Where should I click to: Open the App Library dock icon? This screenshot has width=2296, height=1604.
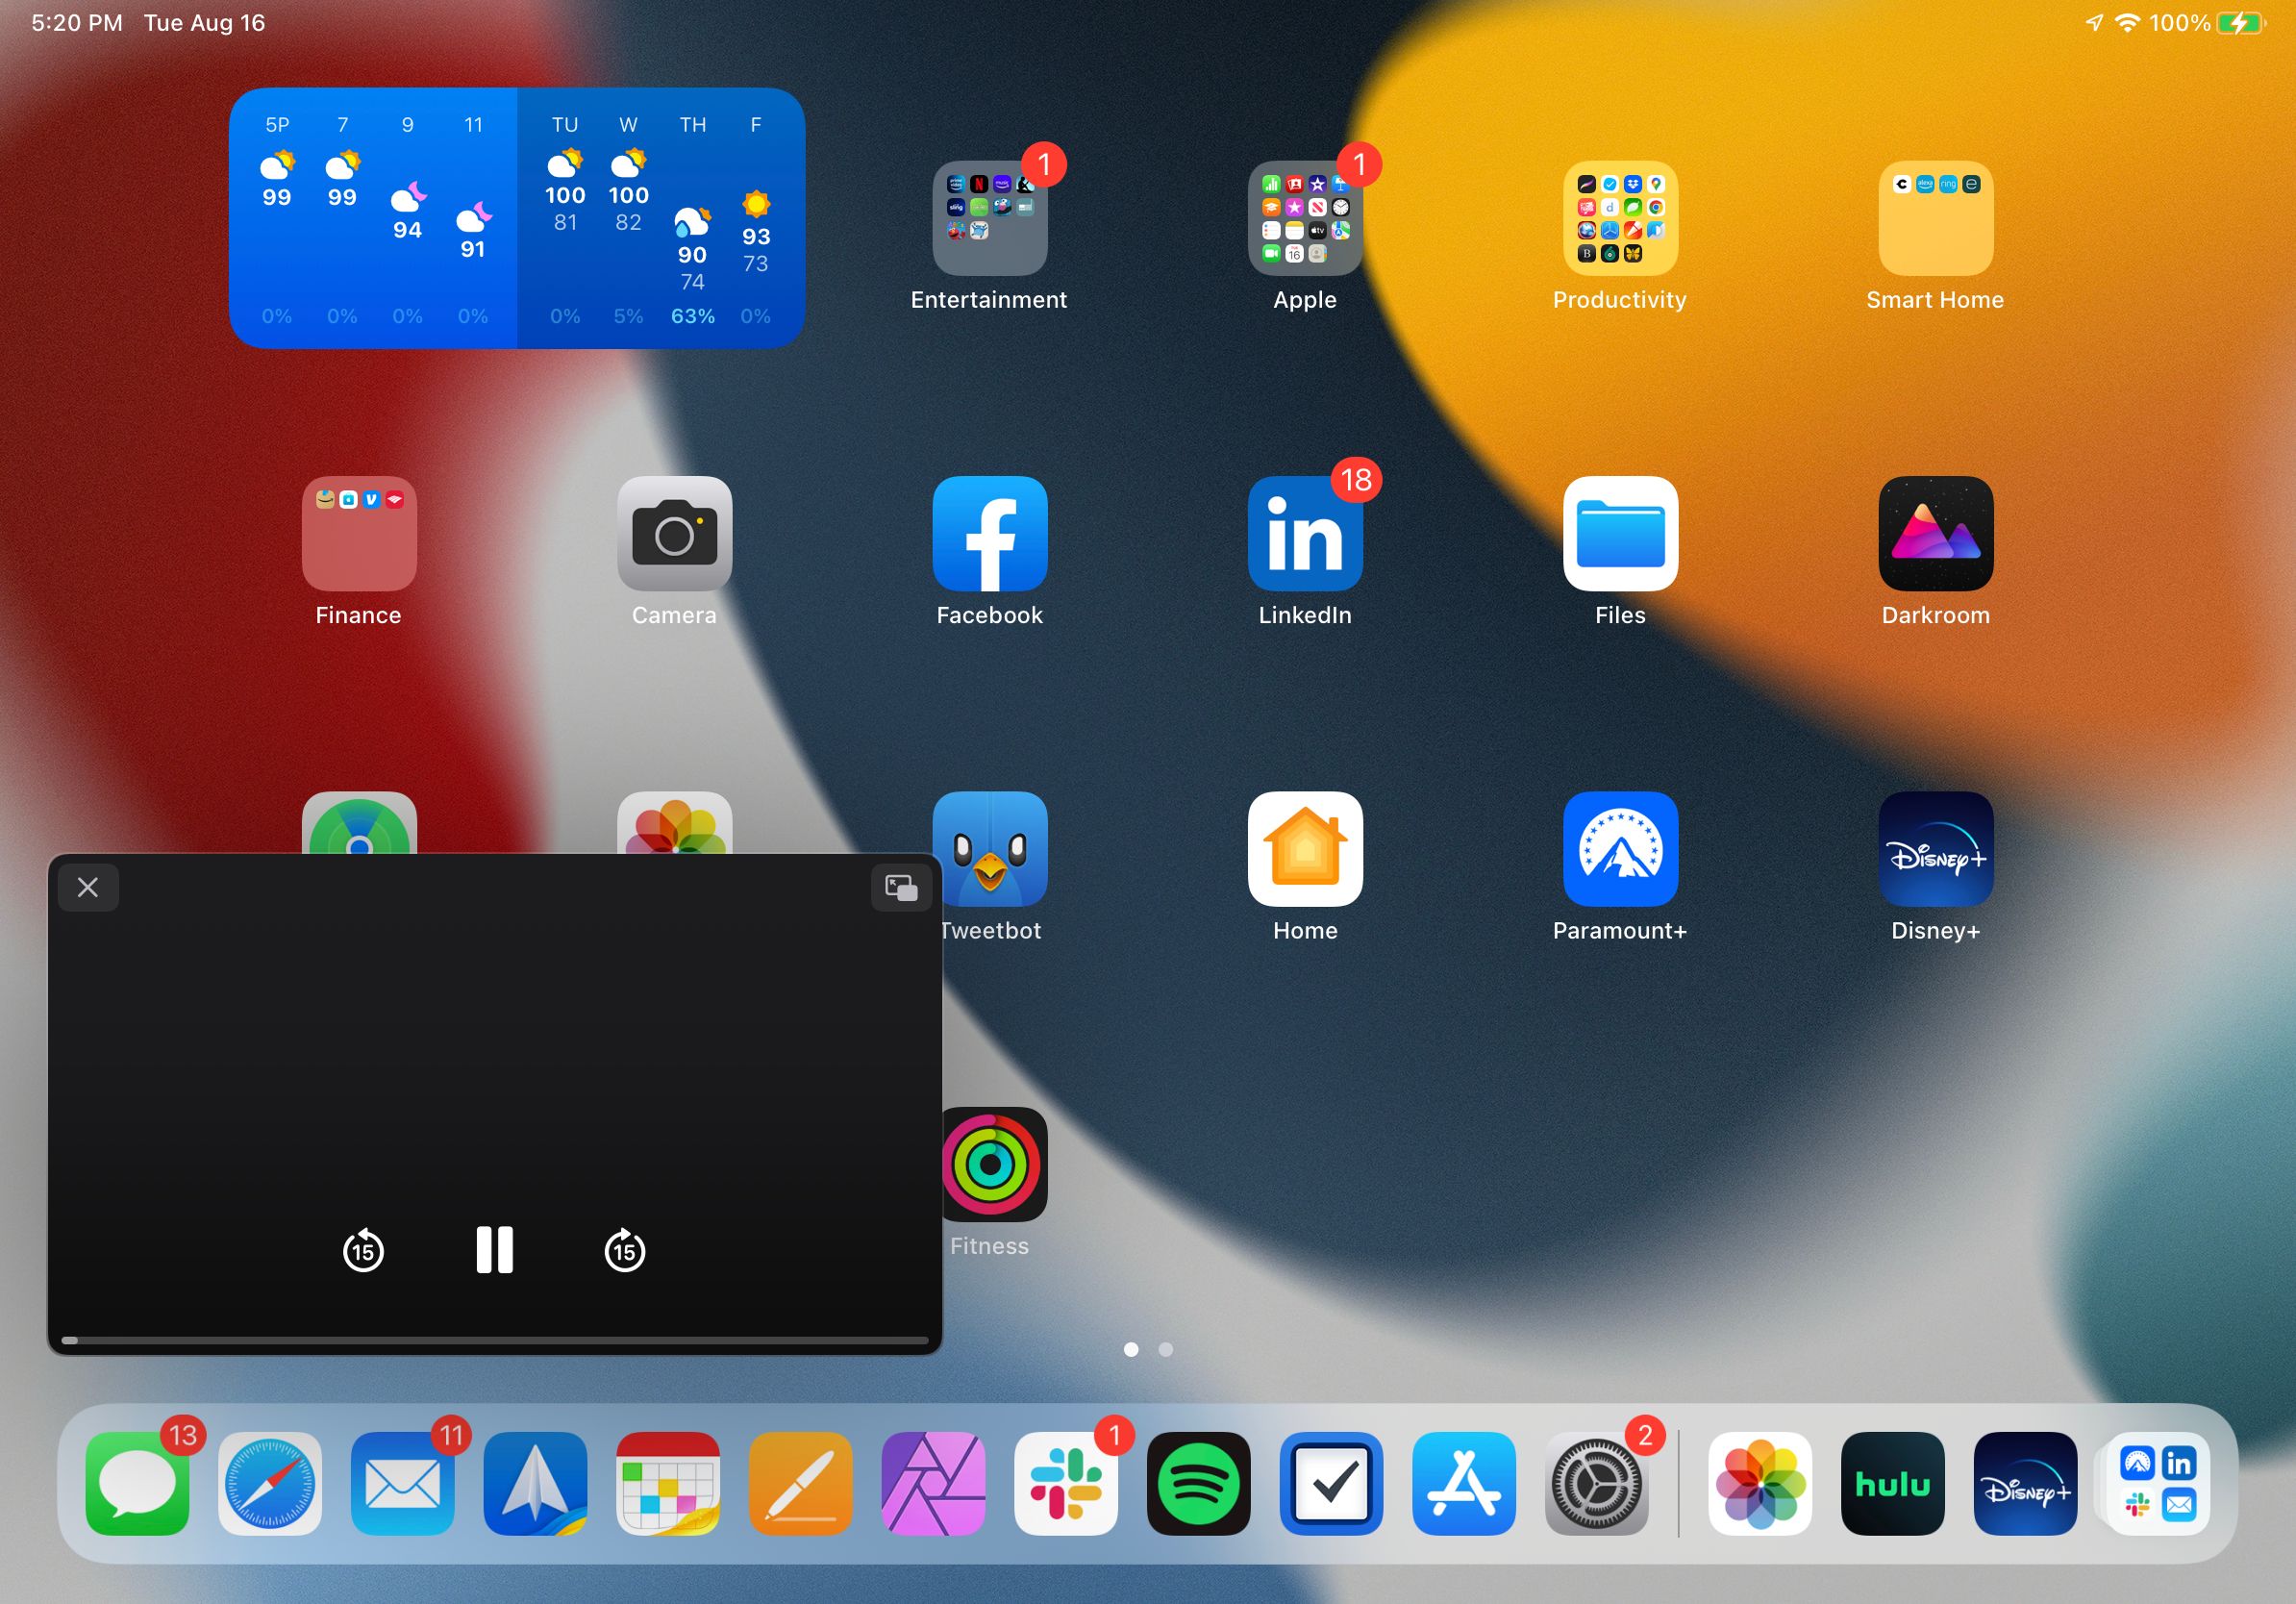[2158, 1483]
